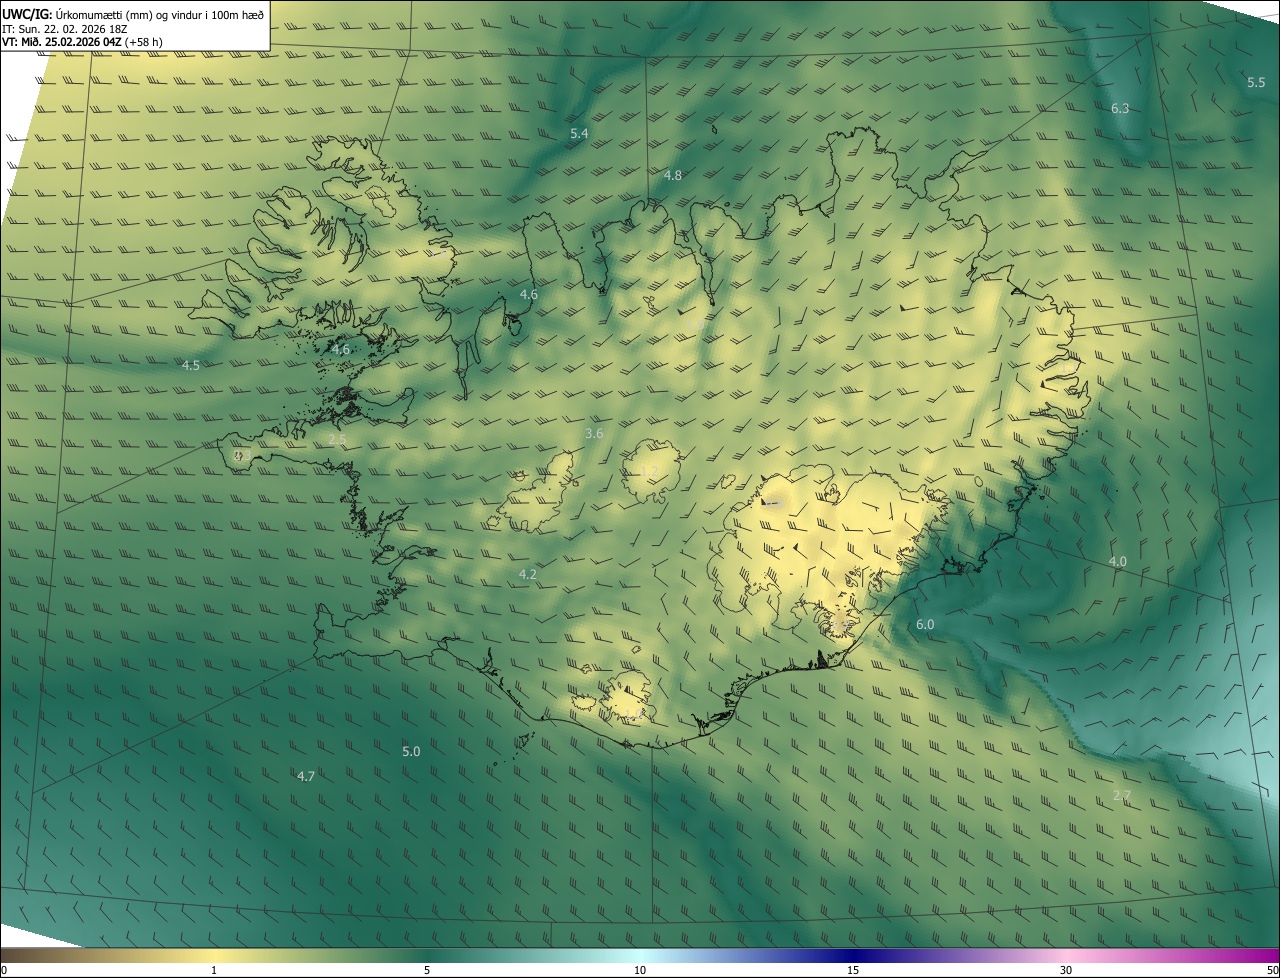Select the 4.0 value label east of Iceland
This screenshot has width=1280, height=978.
[x=1117, y=561]
